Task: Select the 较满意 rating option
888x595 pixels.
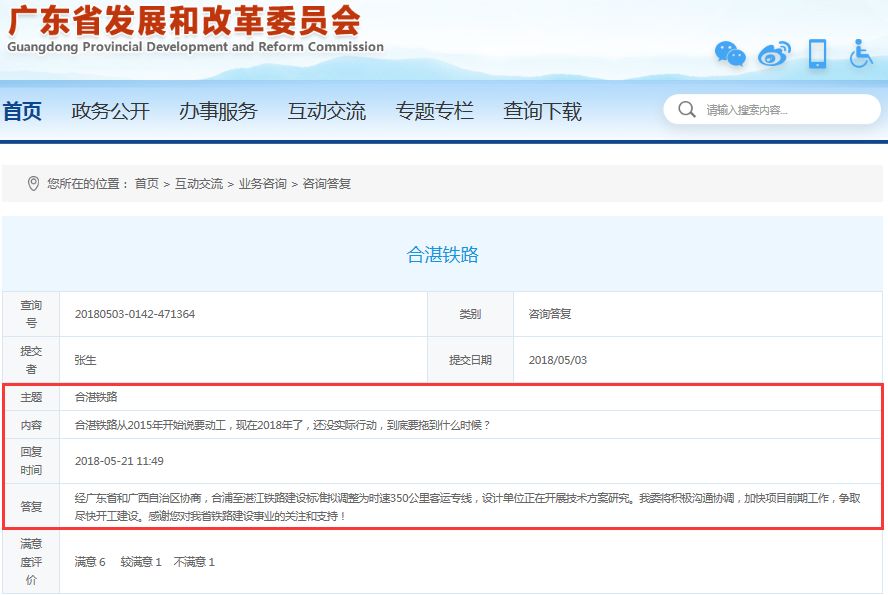Action: (x=141, y=562)
